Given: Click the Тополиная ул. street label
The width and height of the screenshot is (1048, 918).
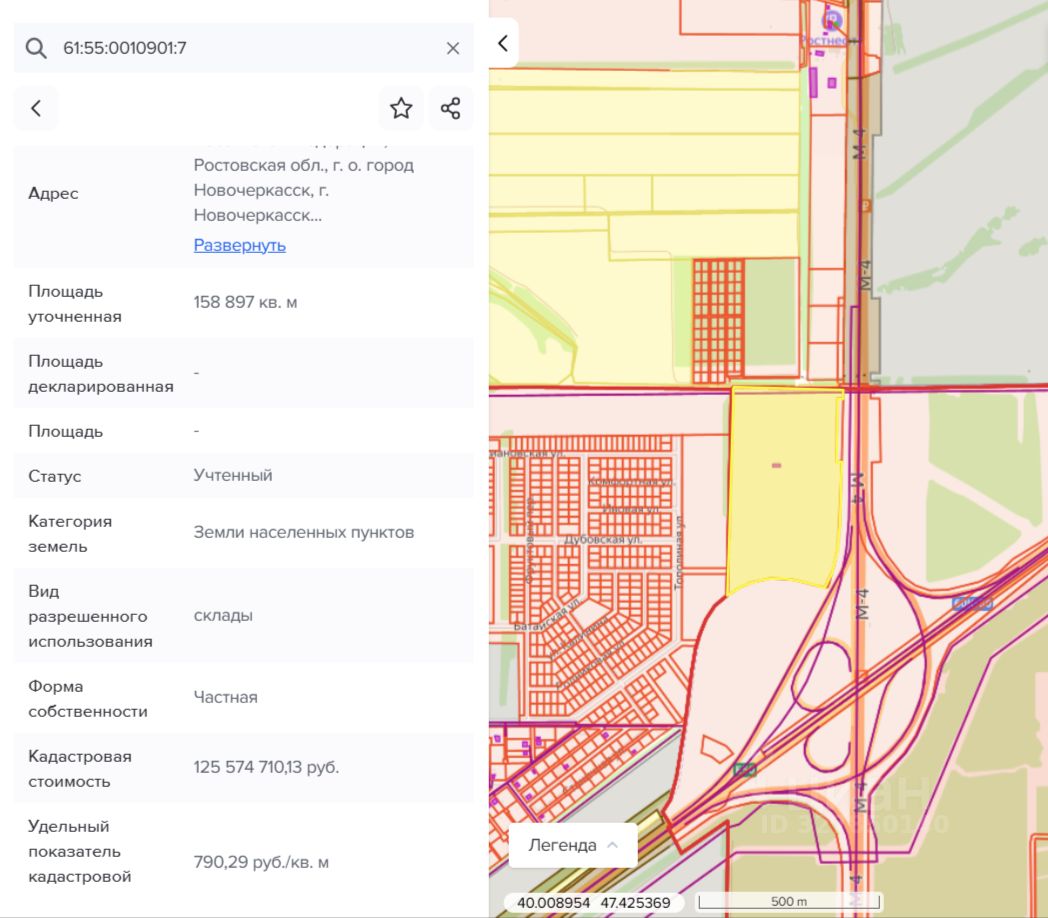Looking at the screenshot, I should click(678, 553).
